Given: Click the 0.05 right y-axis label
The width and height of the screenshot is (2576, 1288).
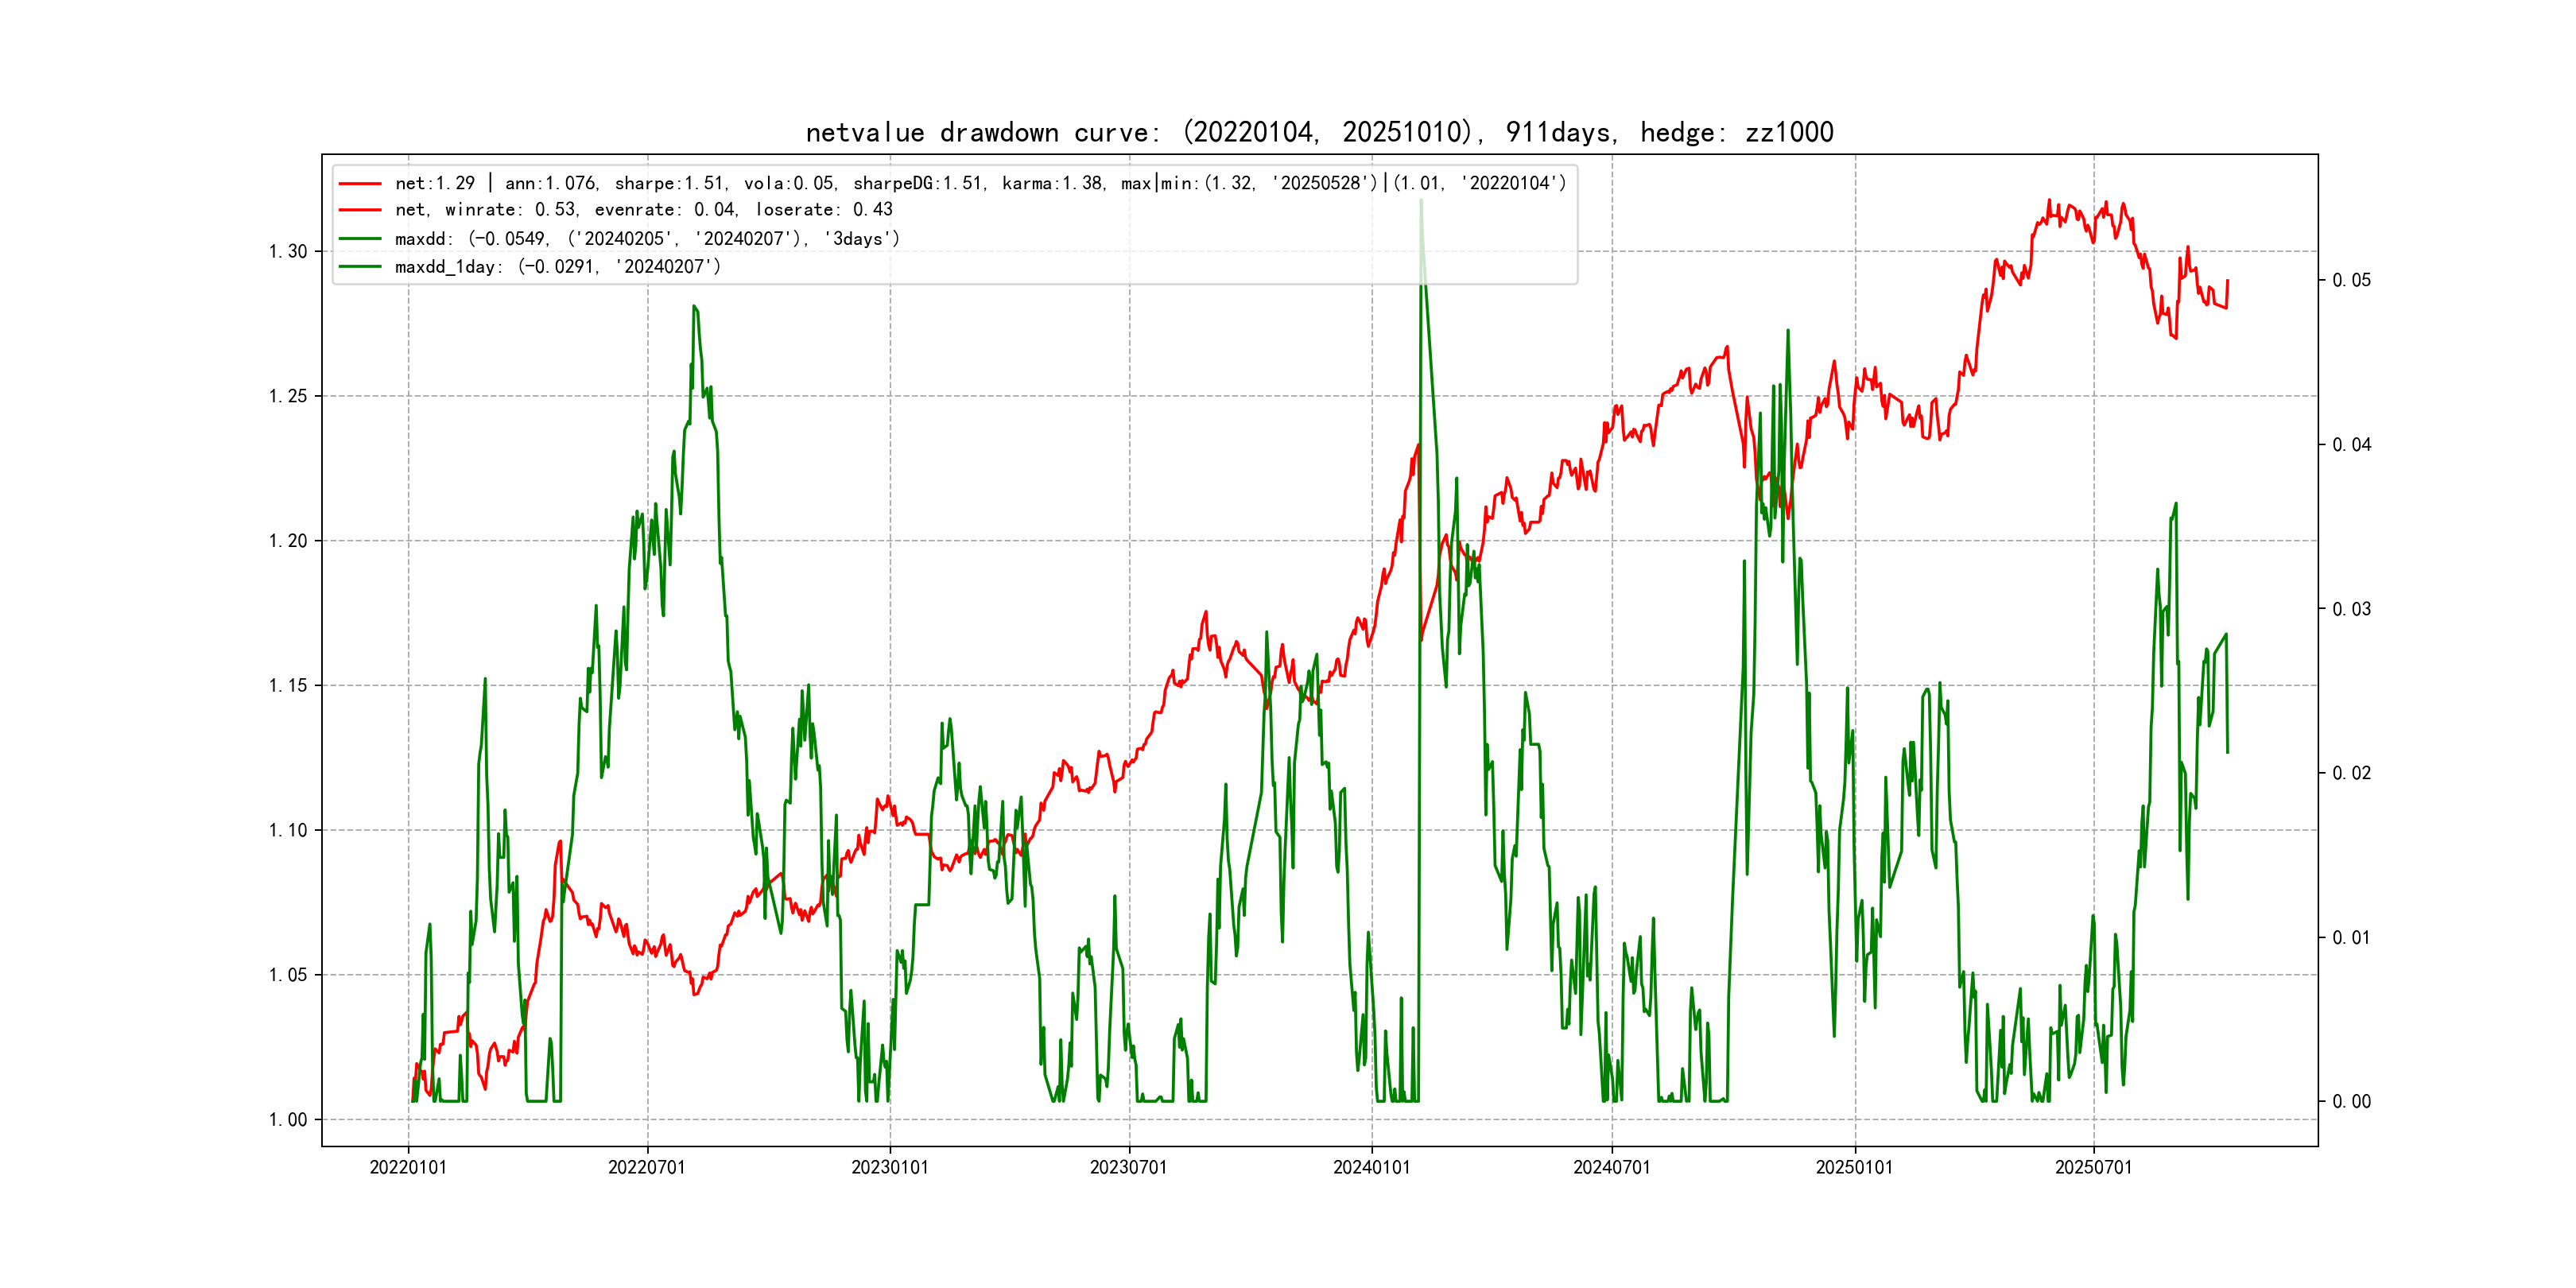Looking at the screenshot, I should [x=2351, y=280].
